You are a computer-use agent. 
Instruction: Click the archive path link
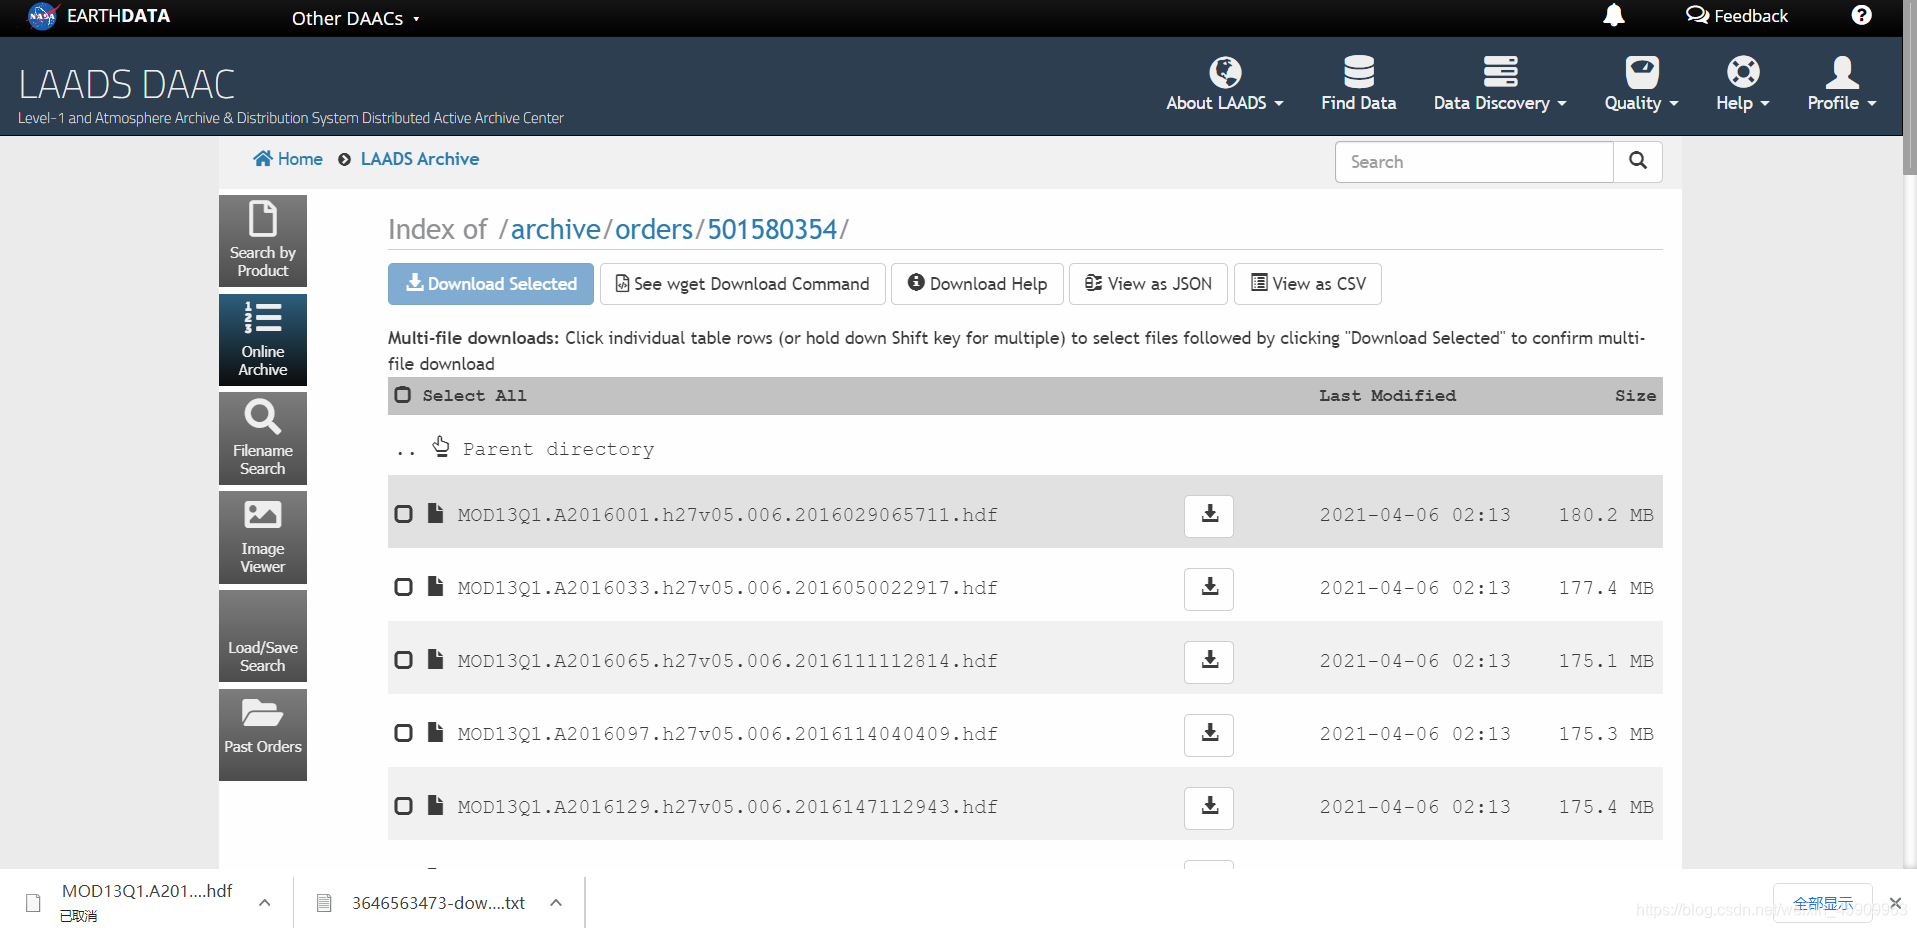[x=556, y=230]
